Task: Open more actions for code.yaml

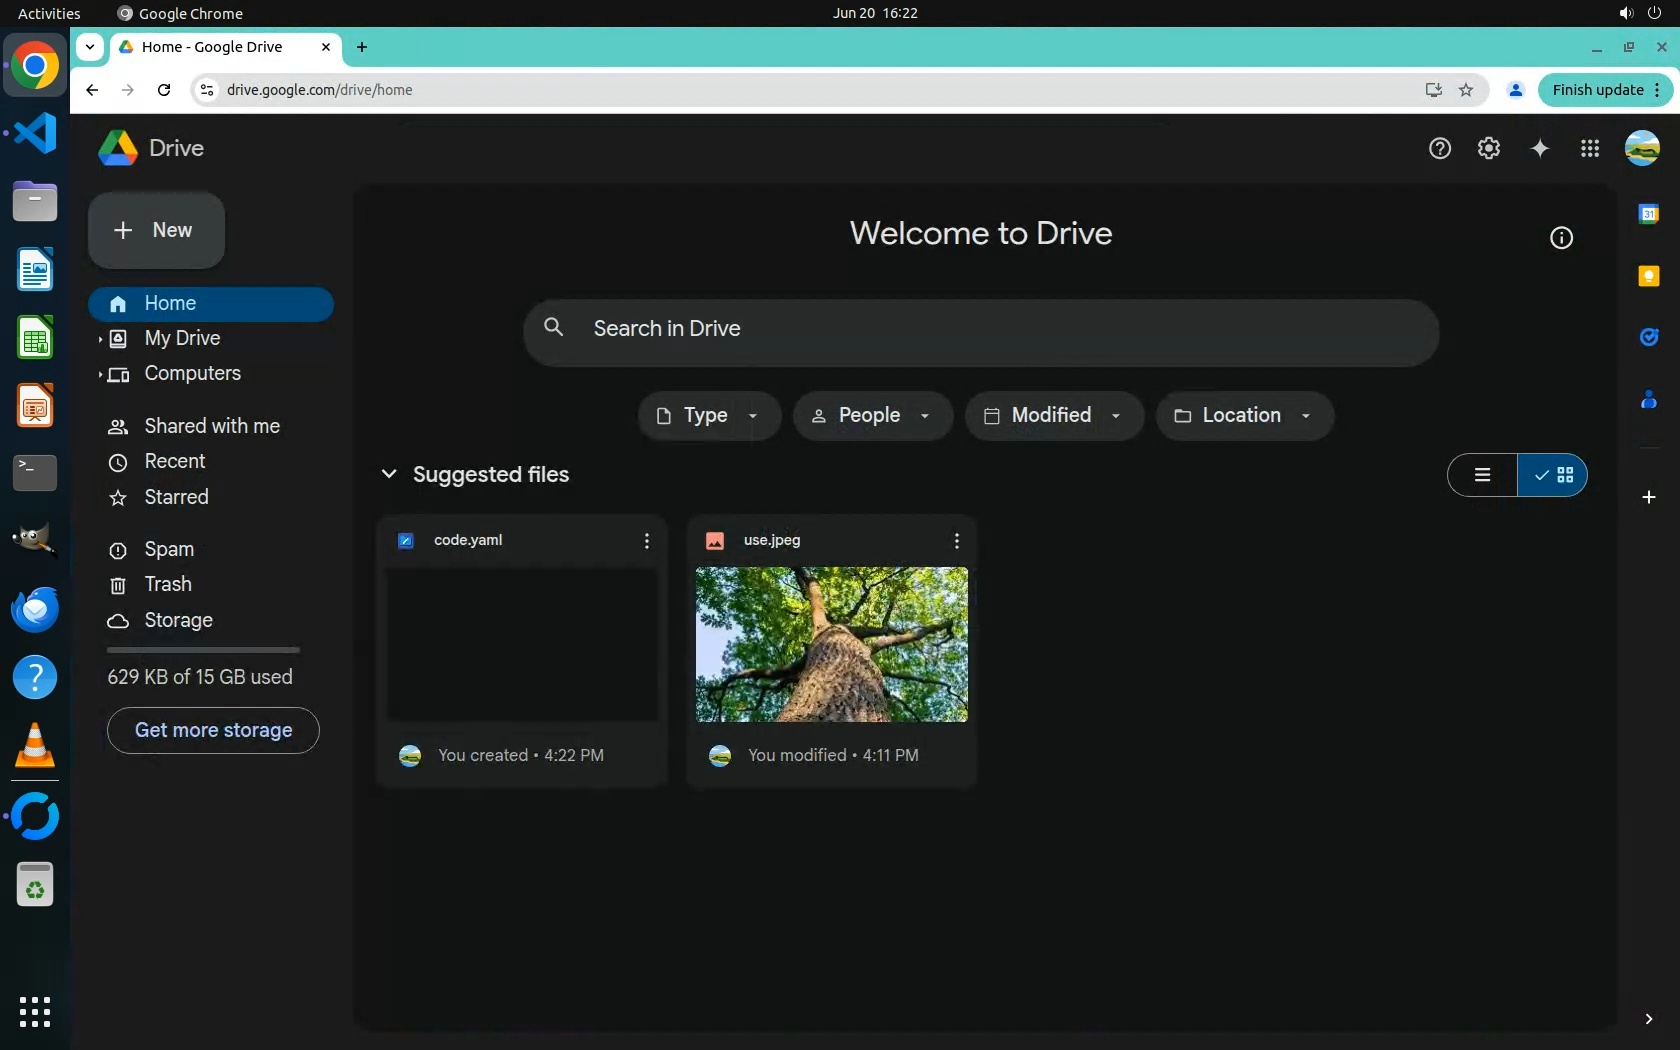Action: (646, 541)
